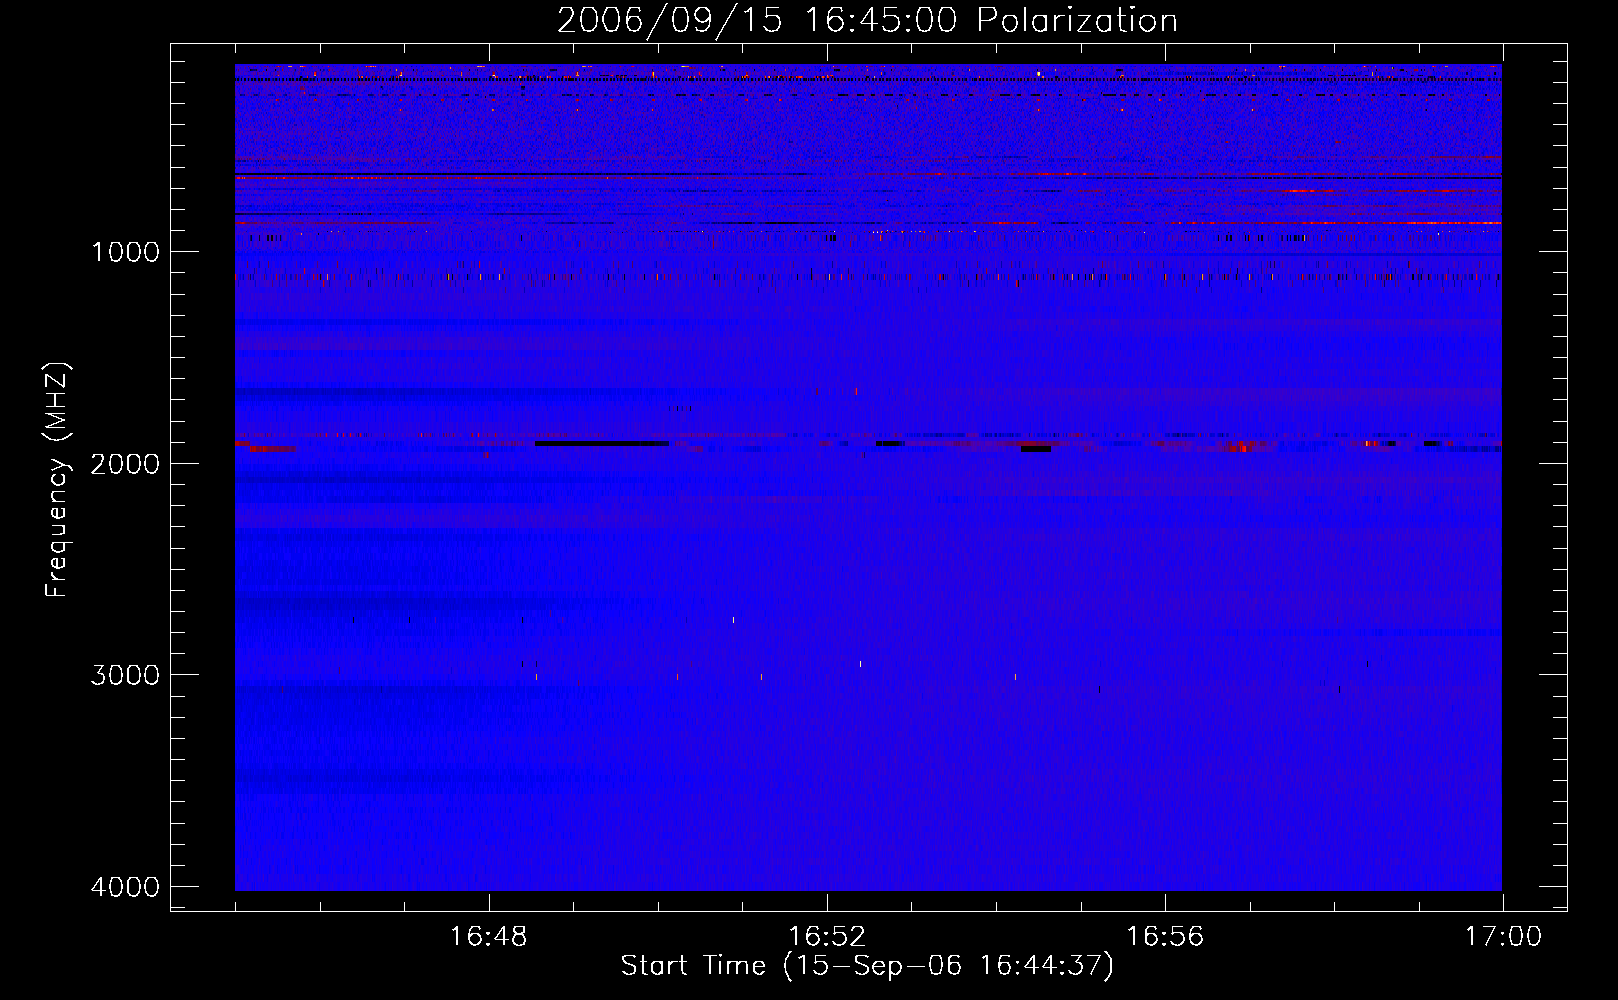Click the long black gap segment after 16:48
This screenshot has height=1000, width=1618.
pyautogui.click(x=602, y=443)
